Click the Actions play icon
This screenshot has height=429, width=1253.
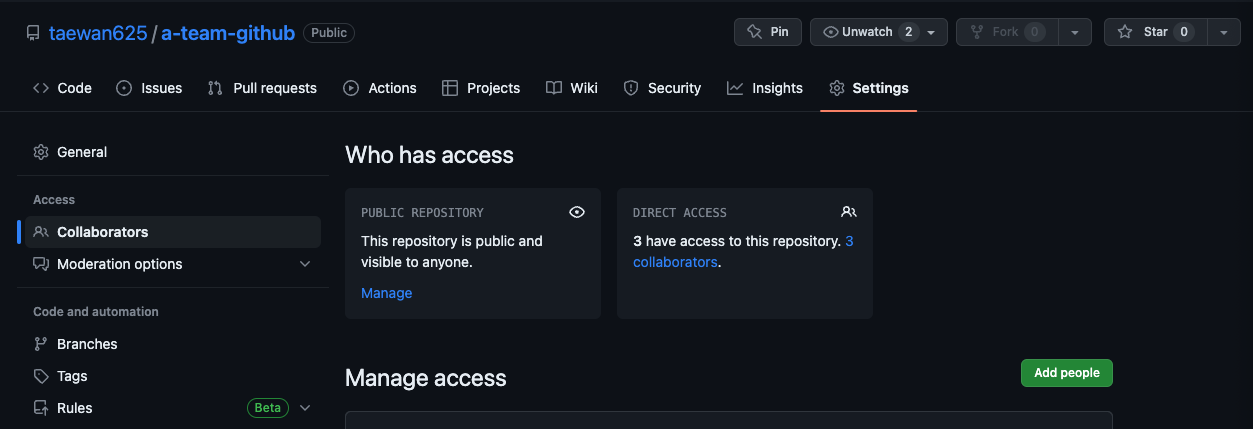(351, 88)
